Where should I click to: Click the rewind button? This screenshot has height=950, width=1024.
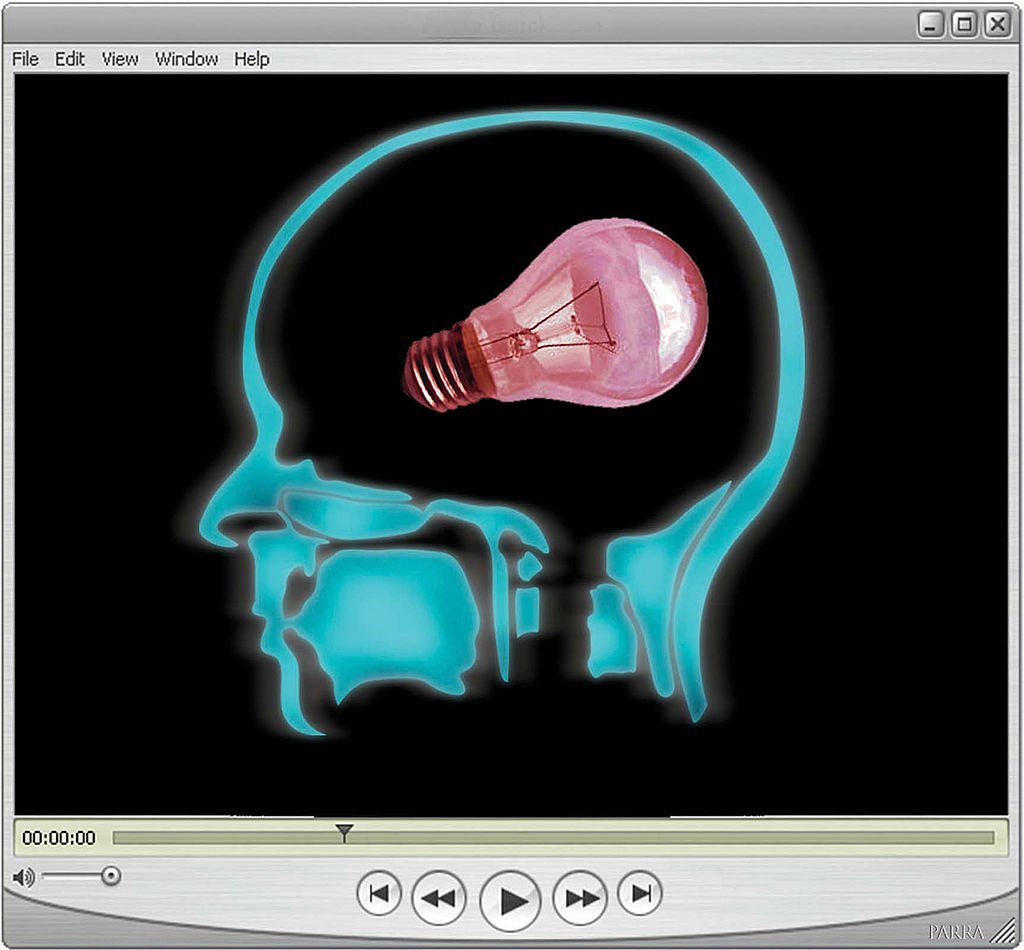(438, 896)
